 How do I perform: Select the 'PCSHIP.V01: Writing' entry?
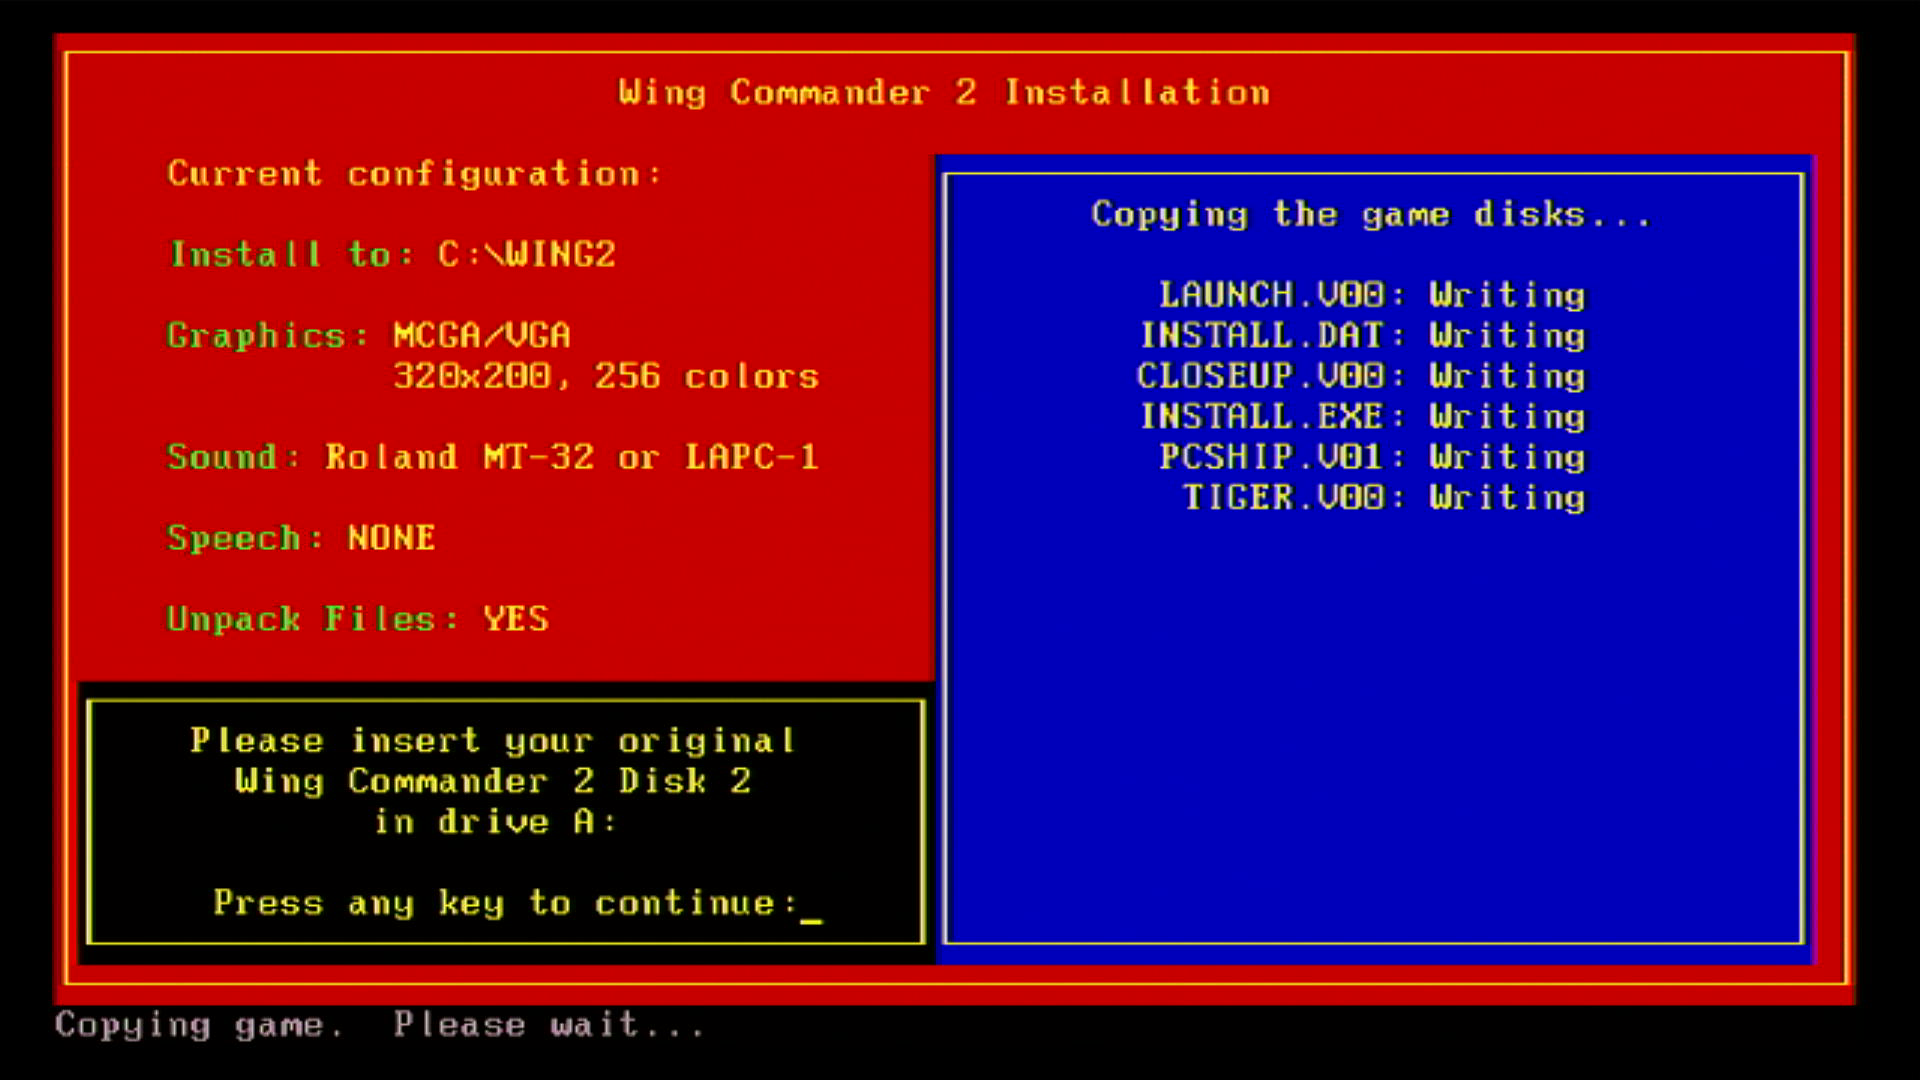click(x=1372, y=458)
